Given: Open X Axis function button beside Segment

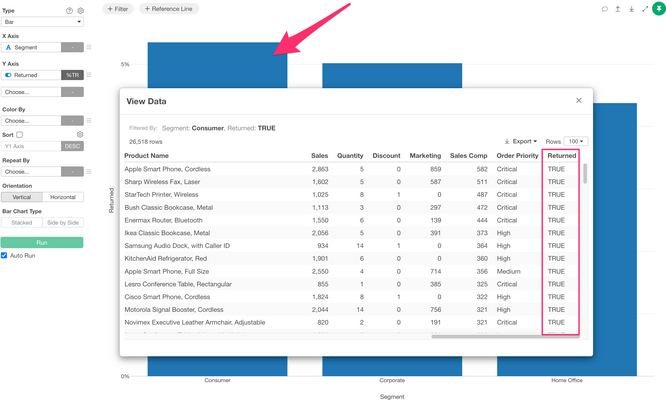Looking at the screenshot, I should tap(72, 47).
